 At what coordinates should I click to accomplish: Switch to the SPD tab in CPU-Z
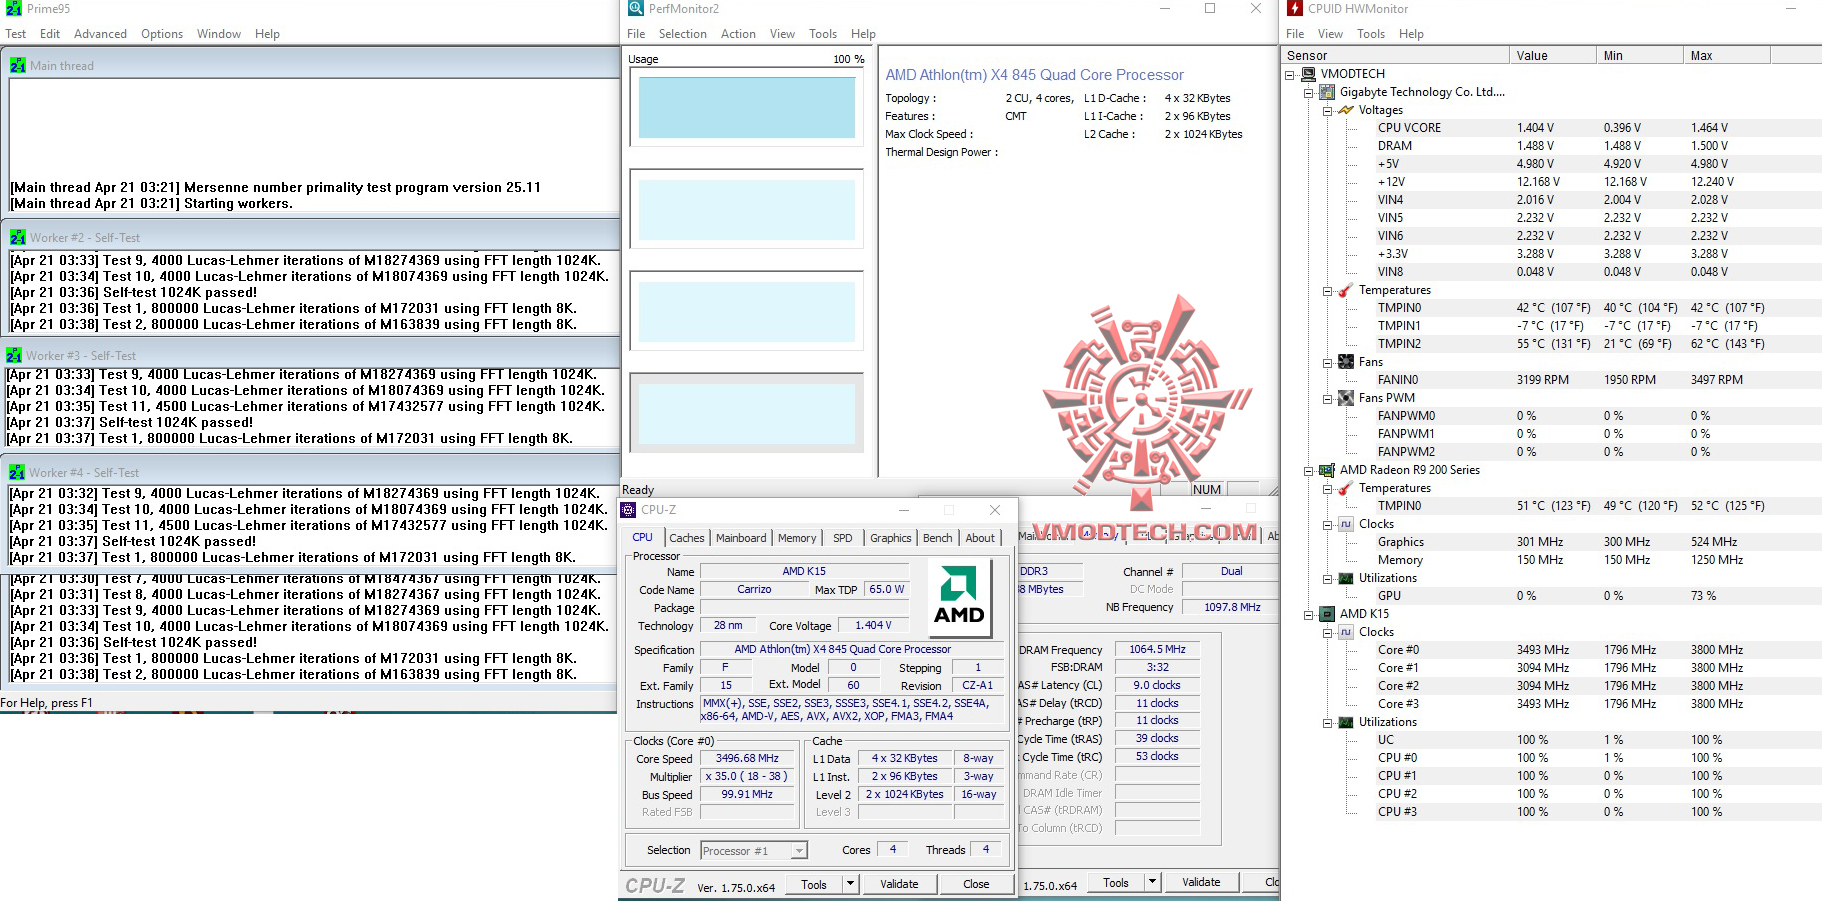[x=843, y=538]
